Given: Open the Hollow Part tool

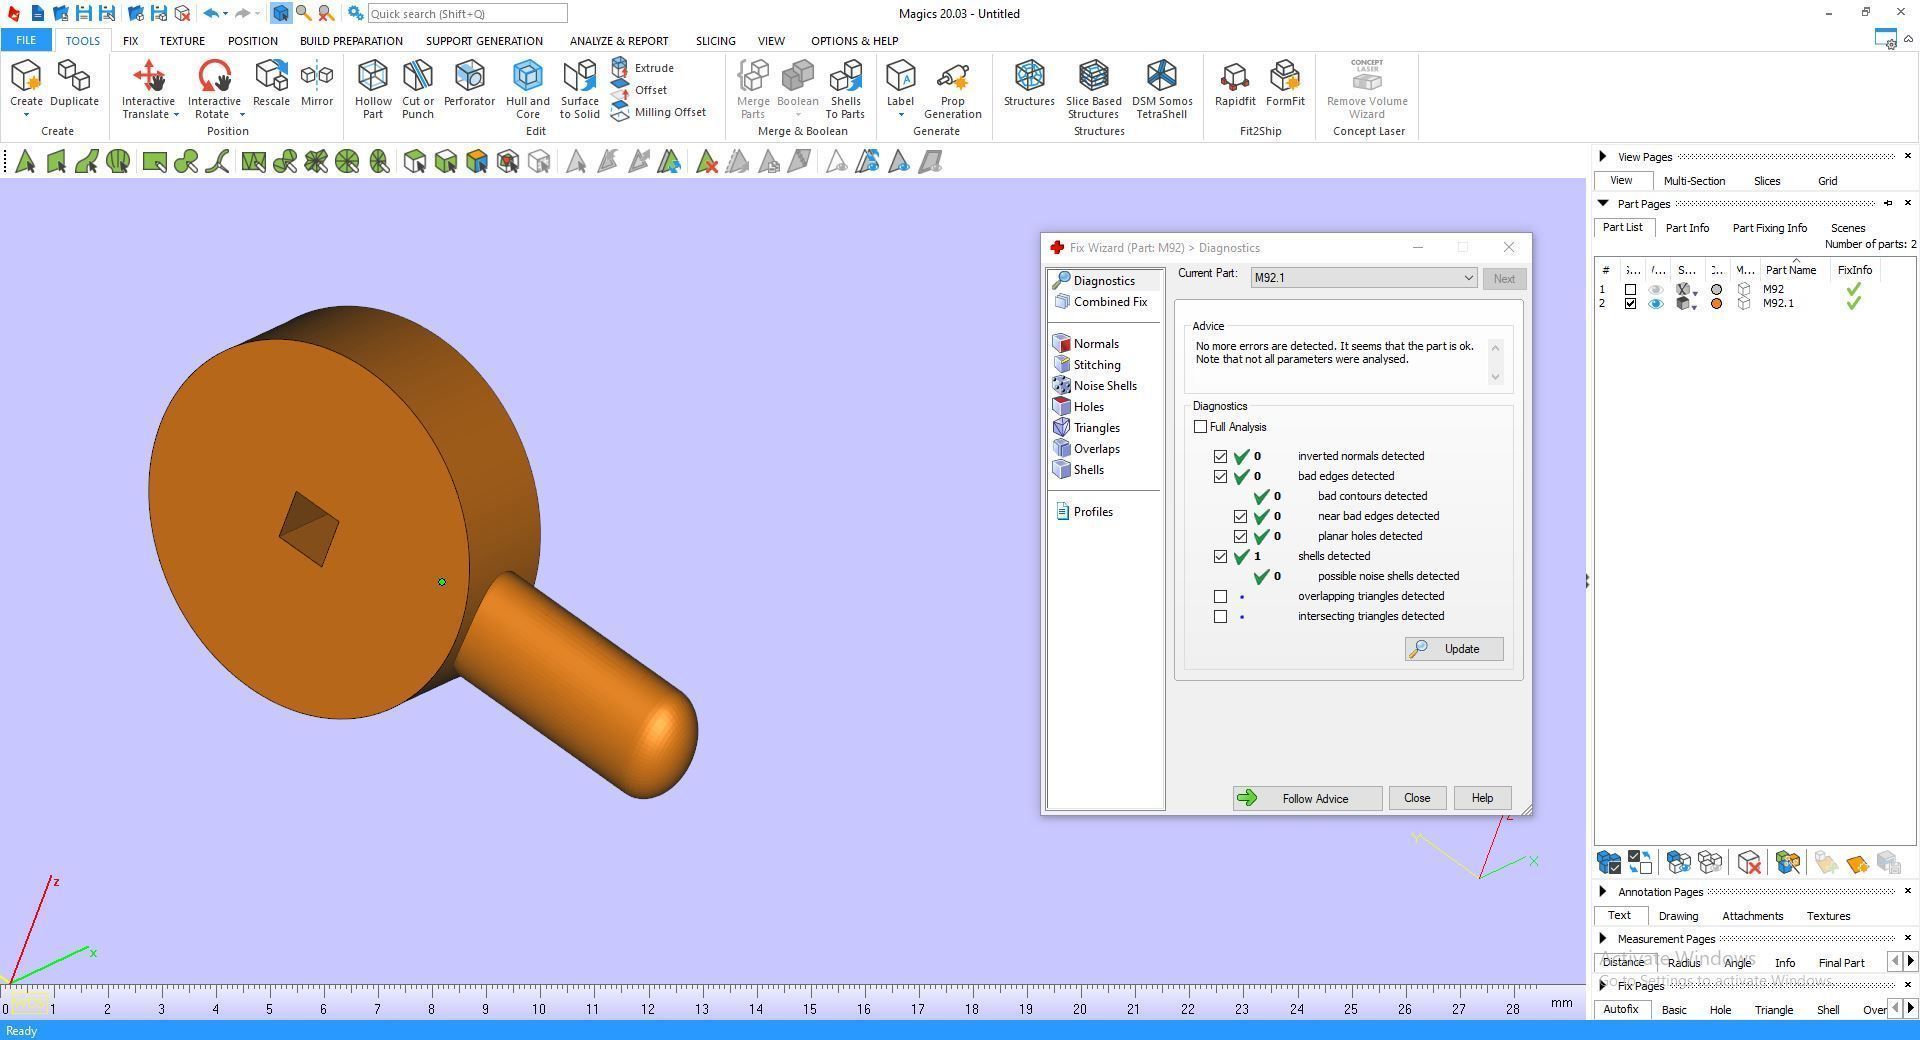Looking at the screenshot, I should pos(373,88).
